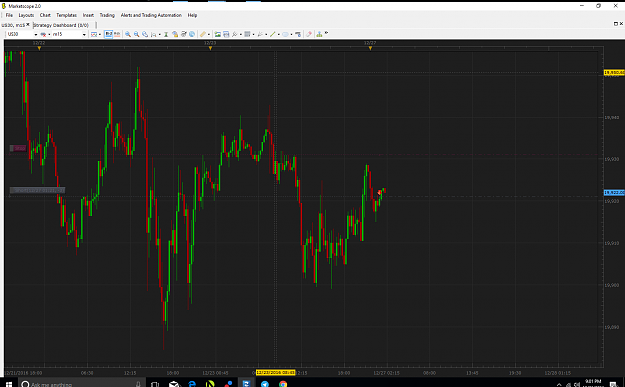625x387 pixels.
Task: Select the ellipse shape drawing tool
Action: click(285, 34)
